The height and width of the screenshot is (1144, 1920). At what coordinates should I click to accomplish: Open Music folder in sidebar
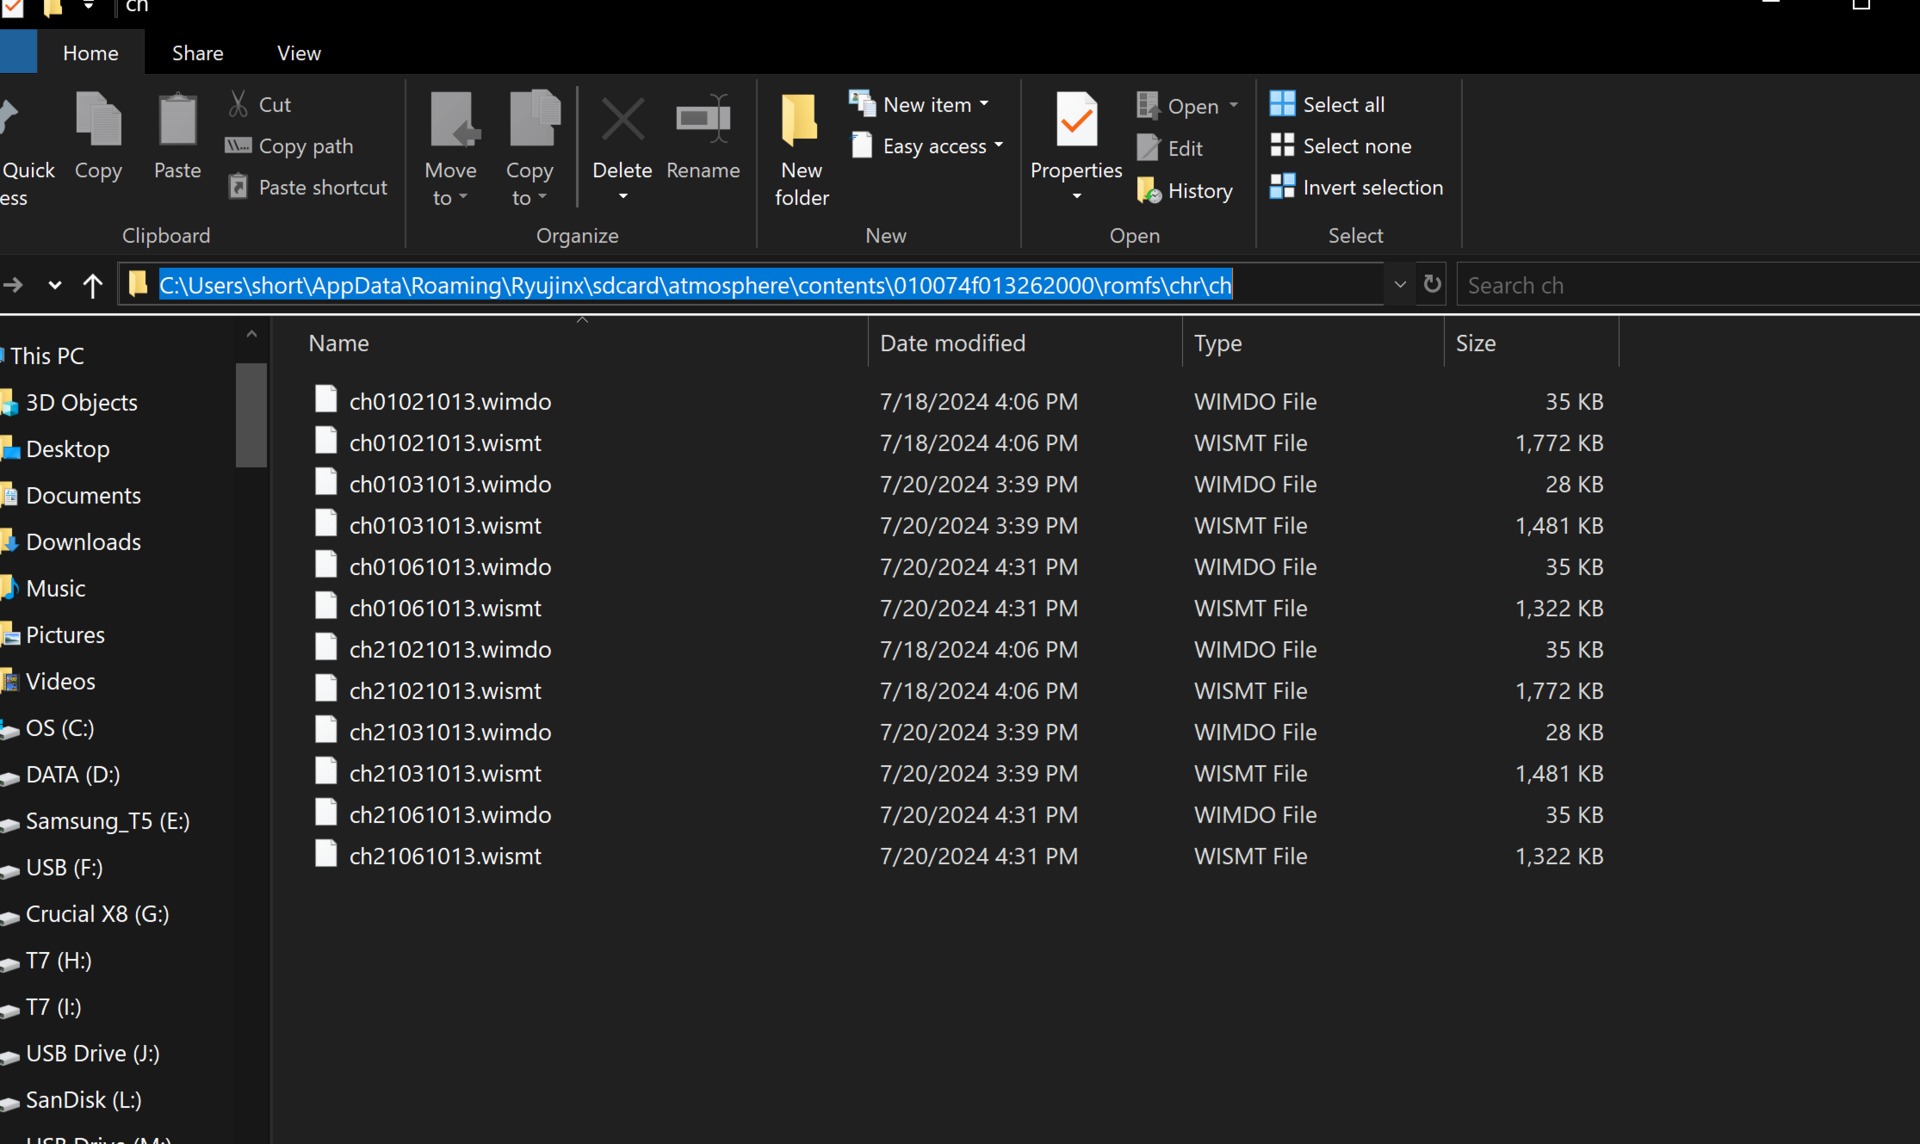(x=55, y=588)
